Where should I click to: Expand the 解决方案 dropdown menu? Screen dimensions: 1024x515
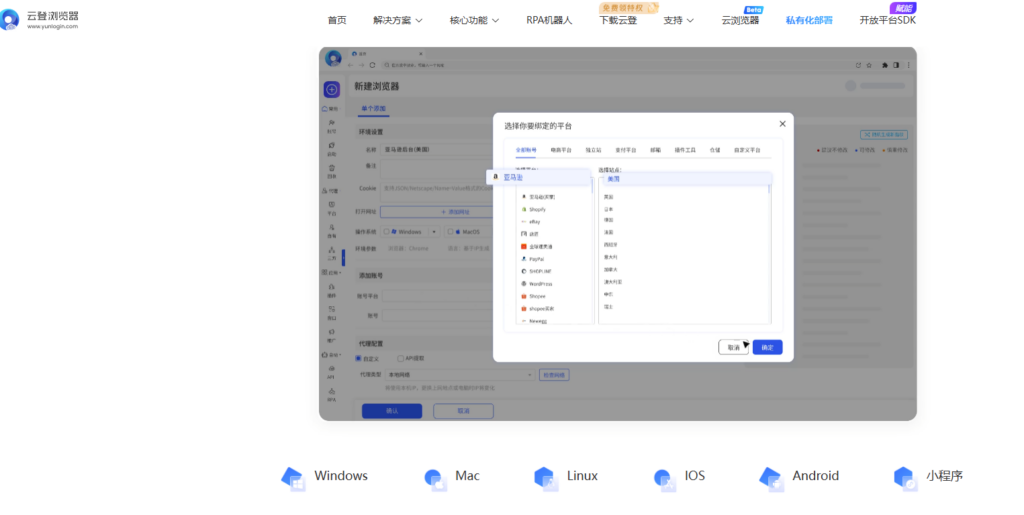(397, 20)
